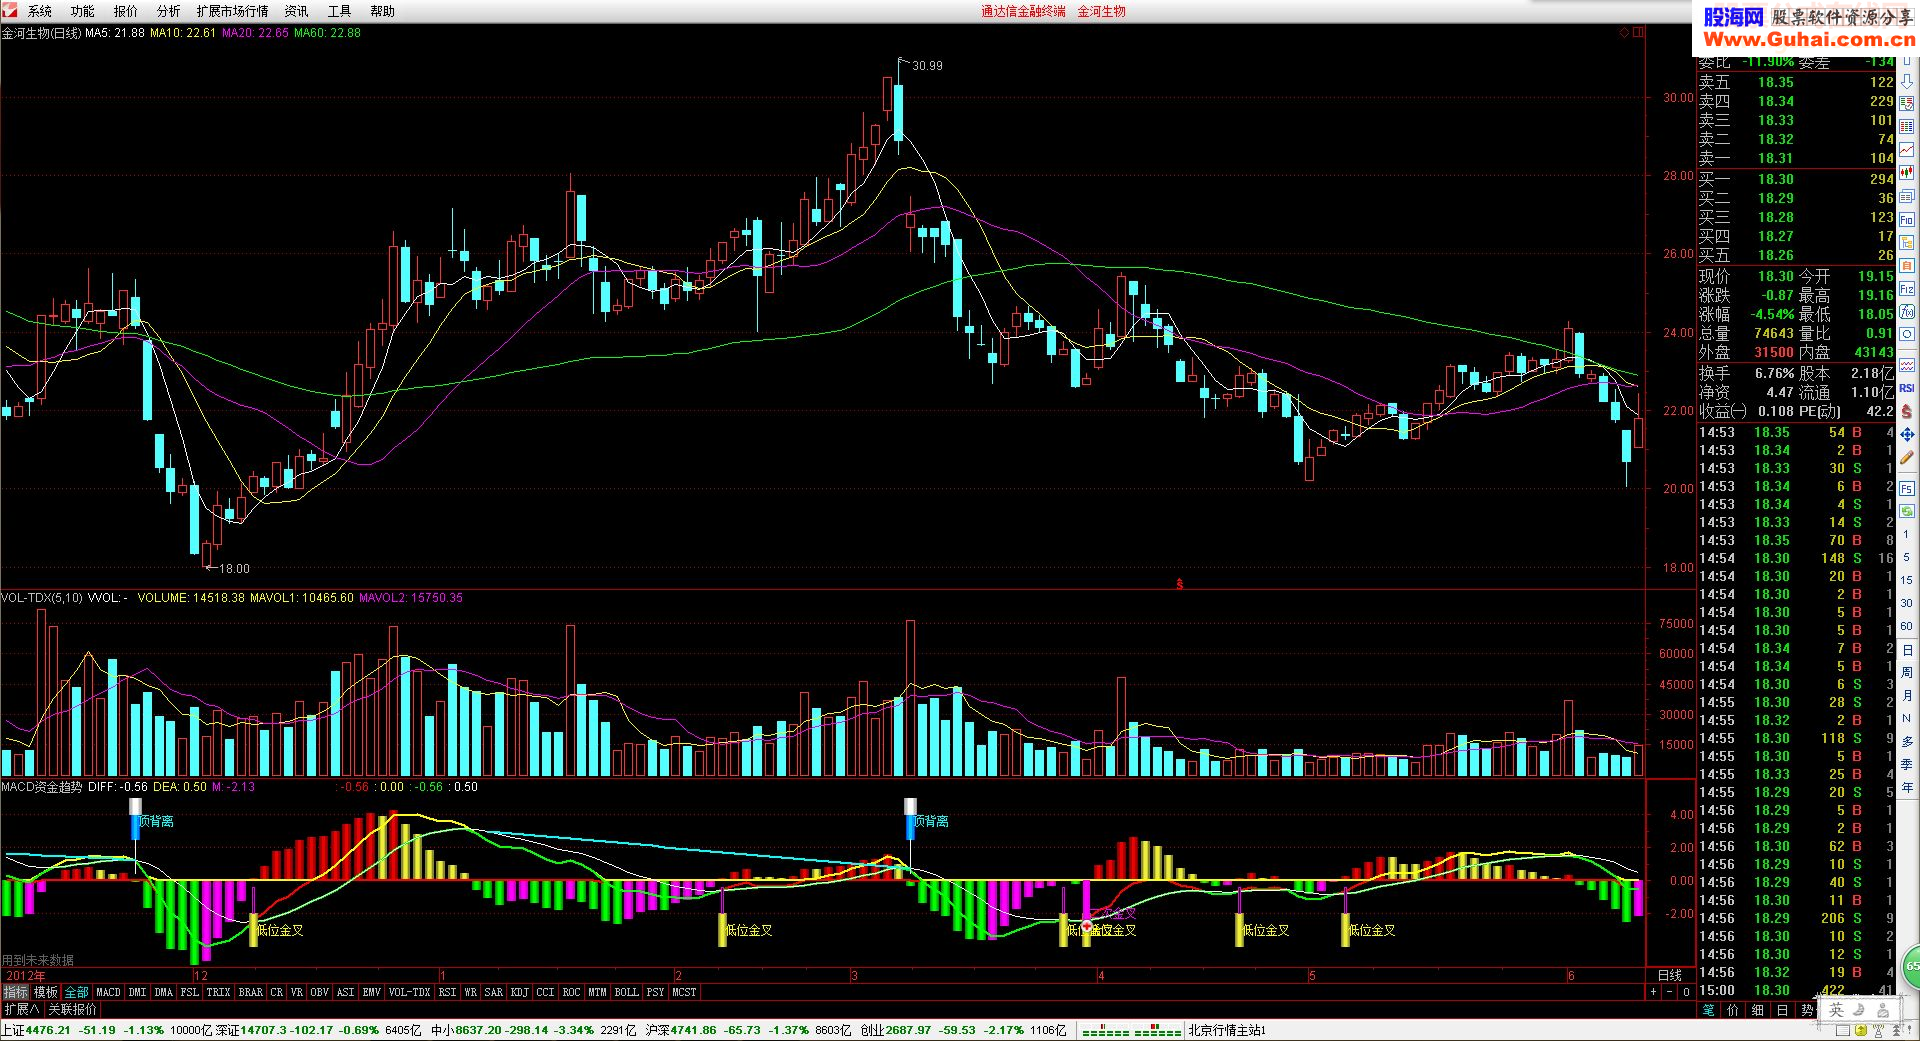The image size is (1920, 1041).
Task: Click the 顶背离 marker near the peak
Action: [x=931, y=821]
